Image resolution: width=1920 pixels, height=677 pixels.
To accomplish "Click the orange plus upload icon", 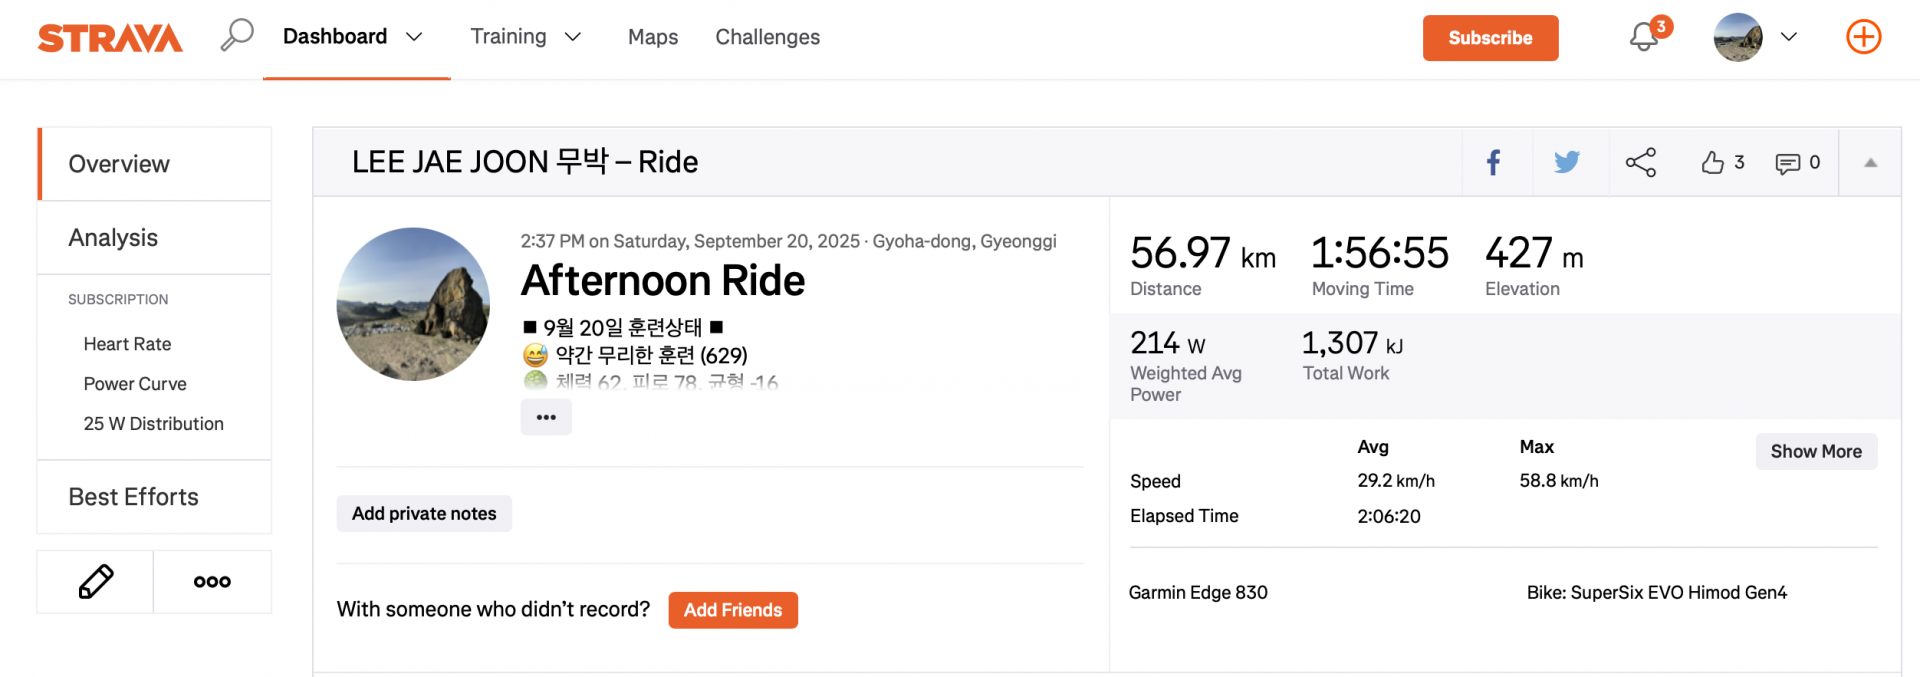I will [x=1863, y=37].
